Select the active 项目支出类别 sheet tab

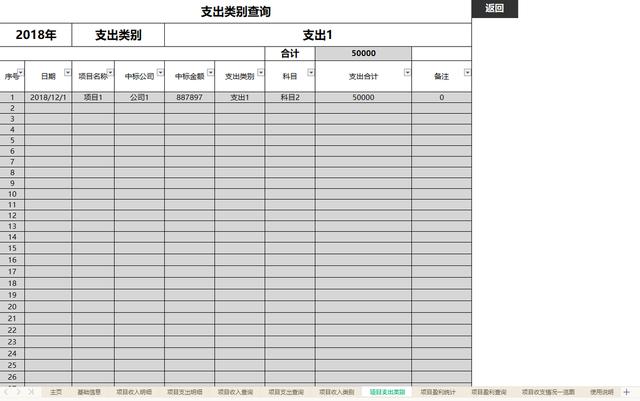pyautogui.click(x=387, y=392)
